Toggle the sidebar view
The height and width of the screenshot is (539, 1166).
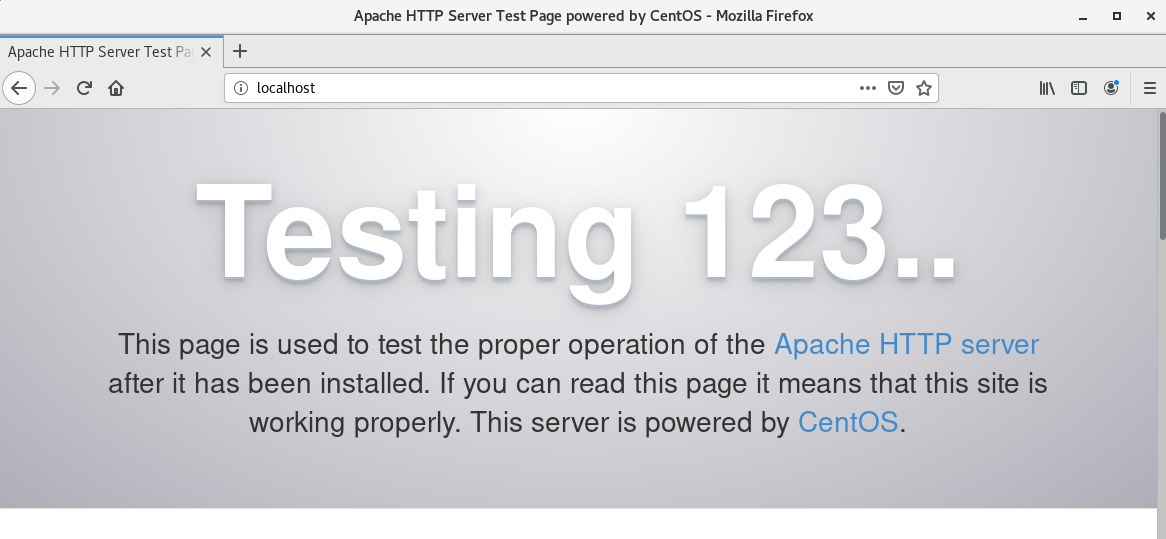click(1079, 88)
